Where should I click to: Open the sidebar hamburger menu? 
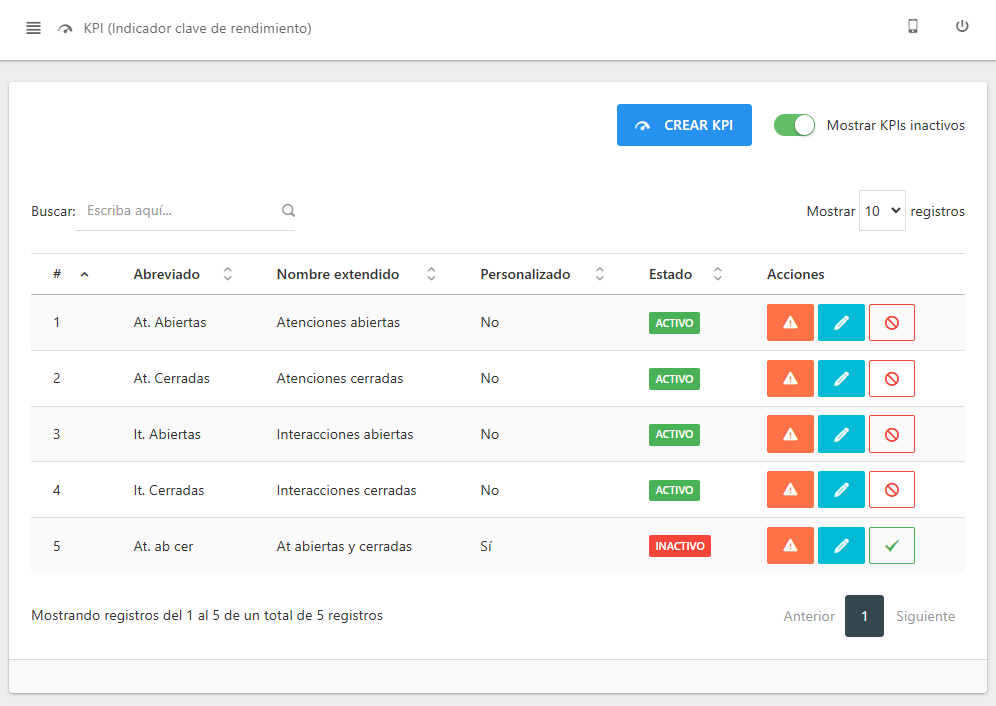[x=33, y=27]
